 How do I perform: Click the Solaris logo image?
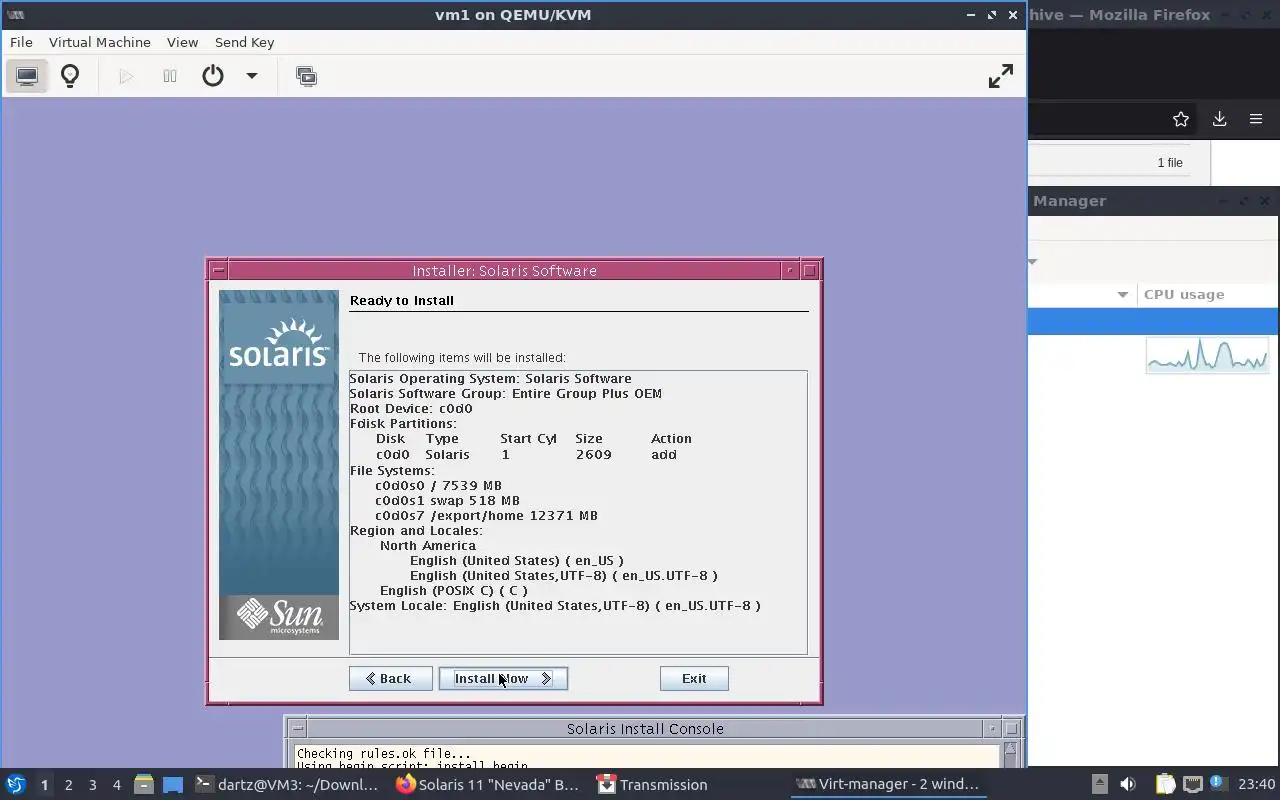pos(279,344)
